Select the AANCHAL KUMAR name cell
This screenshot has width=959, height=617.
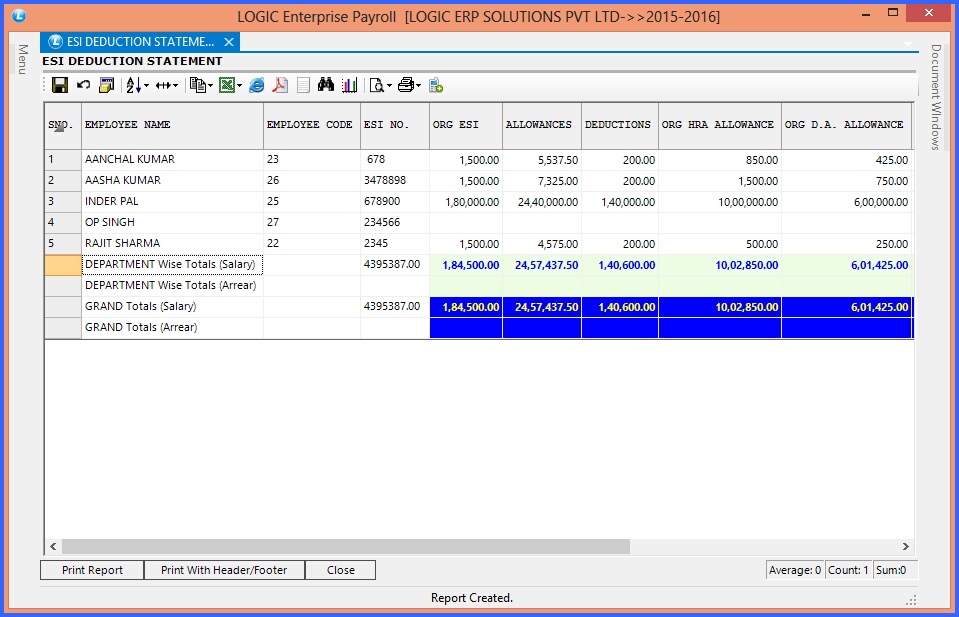(172, 160)
